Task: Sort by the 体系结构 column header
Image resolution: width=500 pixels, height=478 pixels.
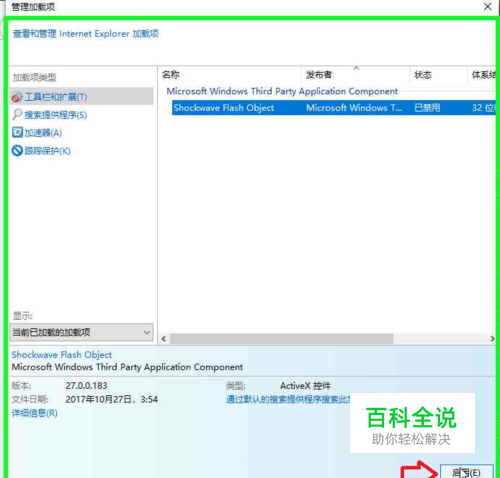Action: tap(483, 75)
